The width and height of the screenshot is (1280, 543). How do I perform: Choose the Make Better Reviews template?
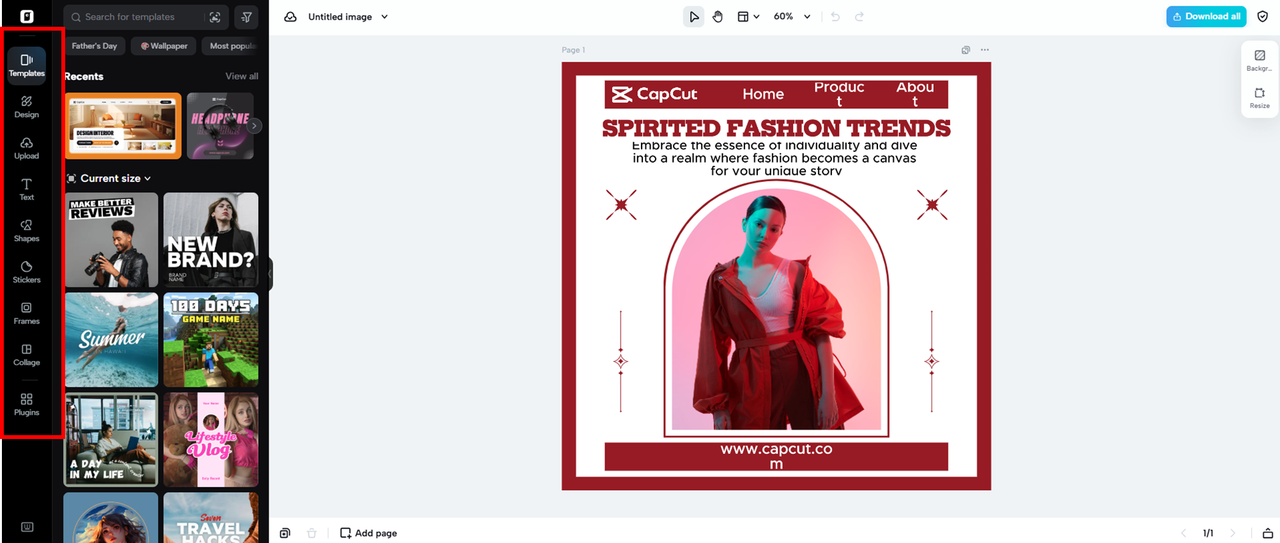pyautogui.click(x=112, y=240)
